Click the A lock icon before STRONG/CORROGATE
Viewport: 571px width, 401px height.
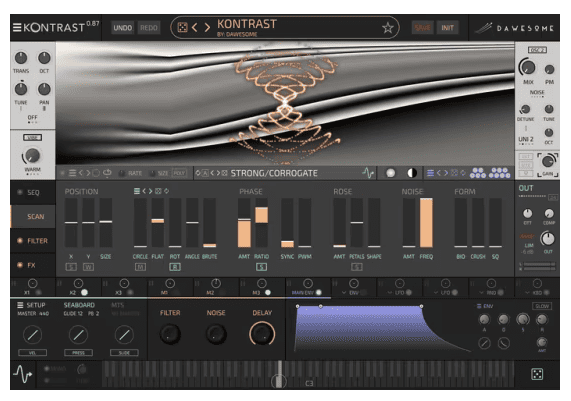pyautogui.click(x=205, y=173)
